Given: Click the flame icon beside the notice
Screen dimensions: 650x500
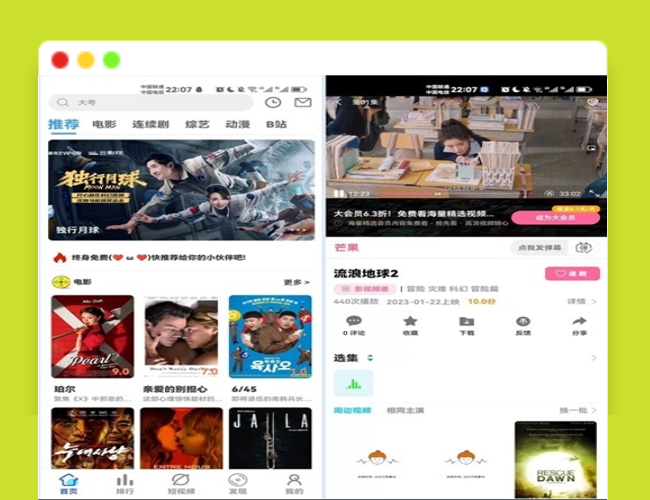Looking at the screenshot, I should [60, 257].
